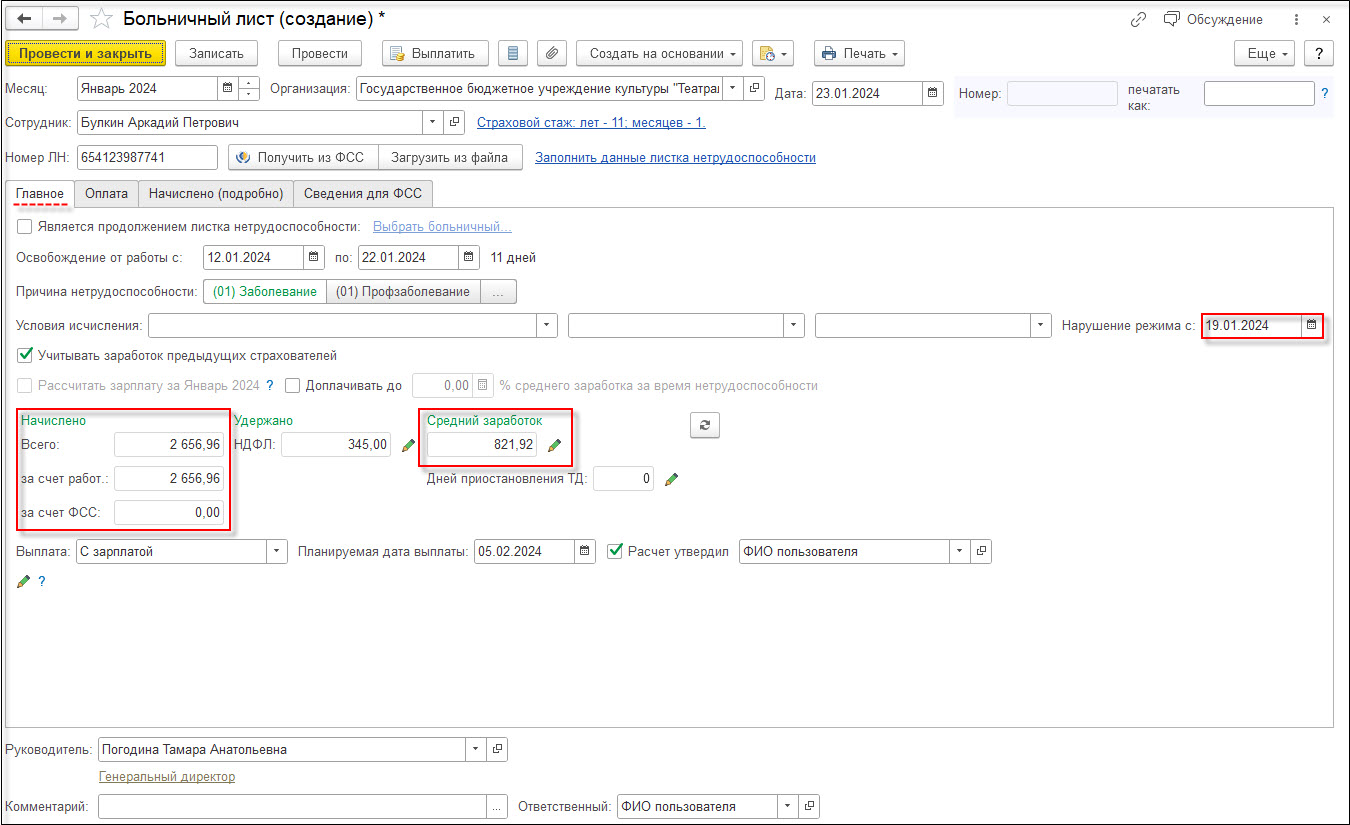
Task: Open attachments with the paperclip icon
Action: click(552, 53)
